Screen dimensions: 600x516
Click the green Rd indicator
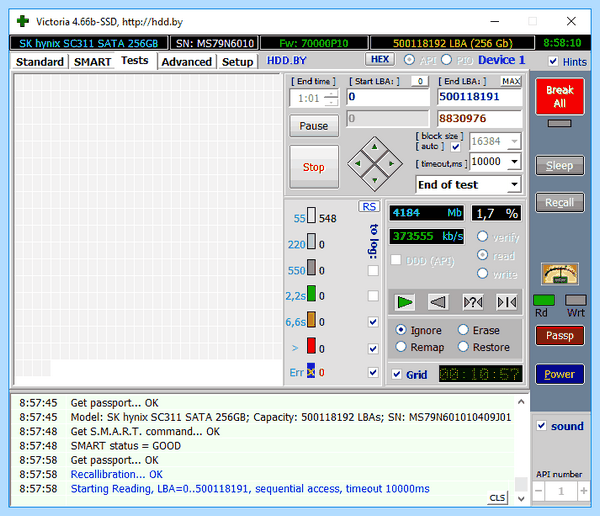pos(544,300)
